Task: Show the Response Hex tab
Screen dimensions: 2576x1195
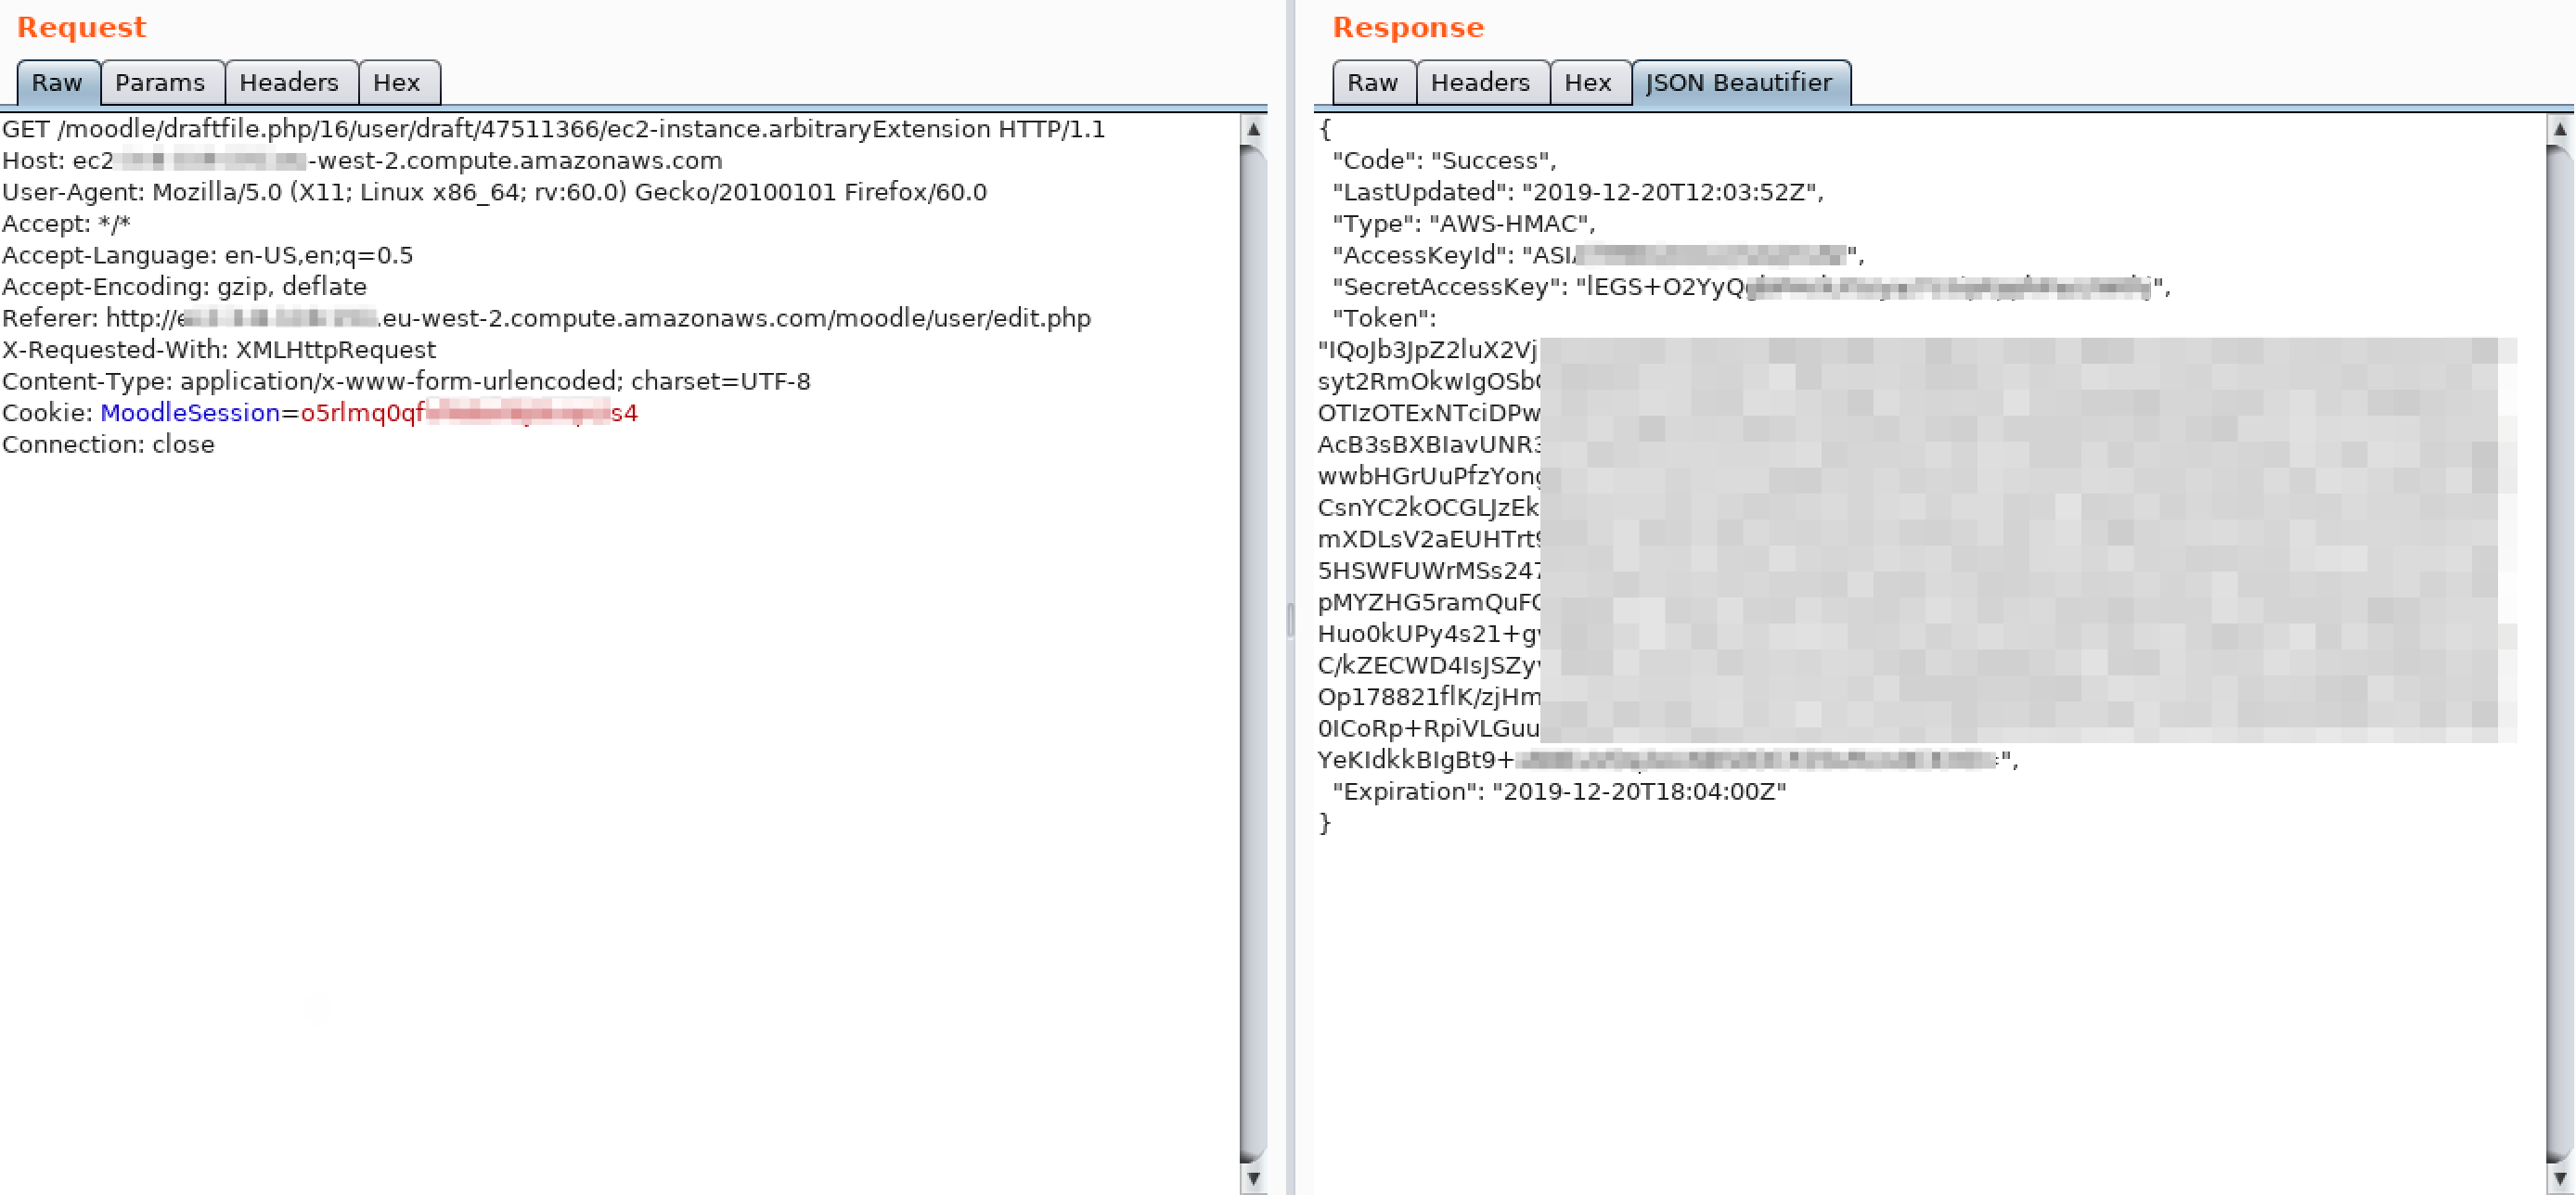Action: [x=1589, y=82]
